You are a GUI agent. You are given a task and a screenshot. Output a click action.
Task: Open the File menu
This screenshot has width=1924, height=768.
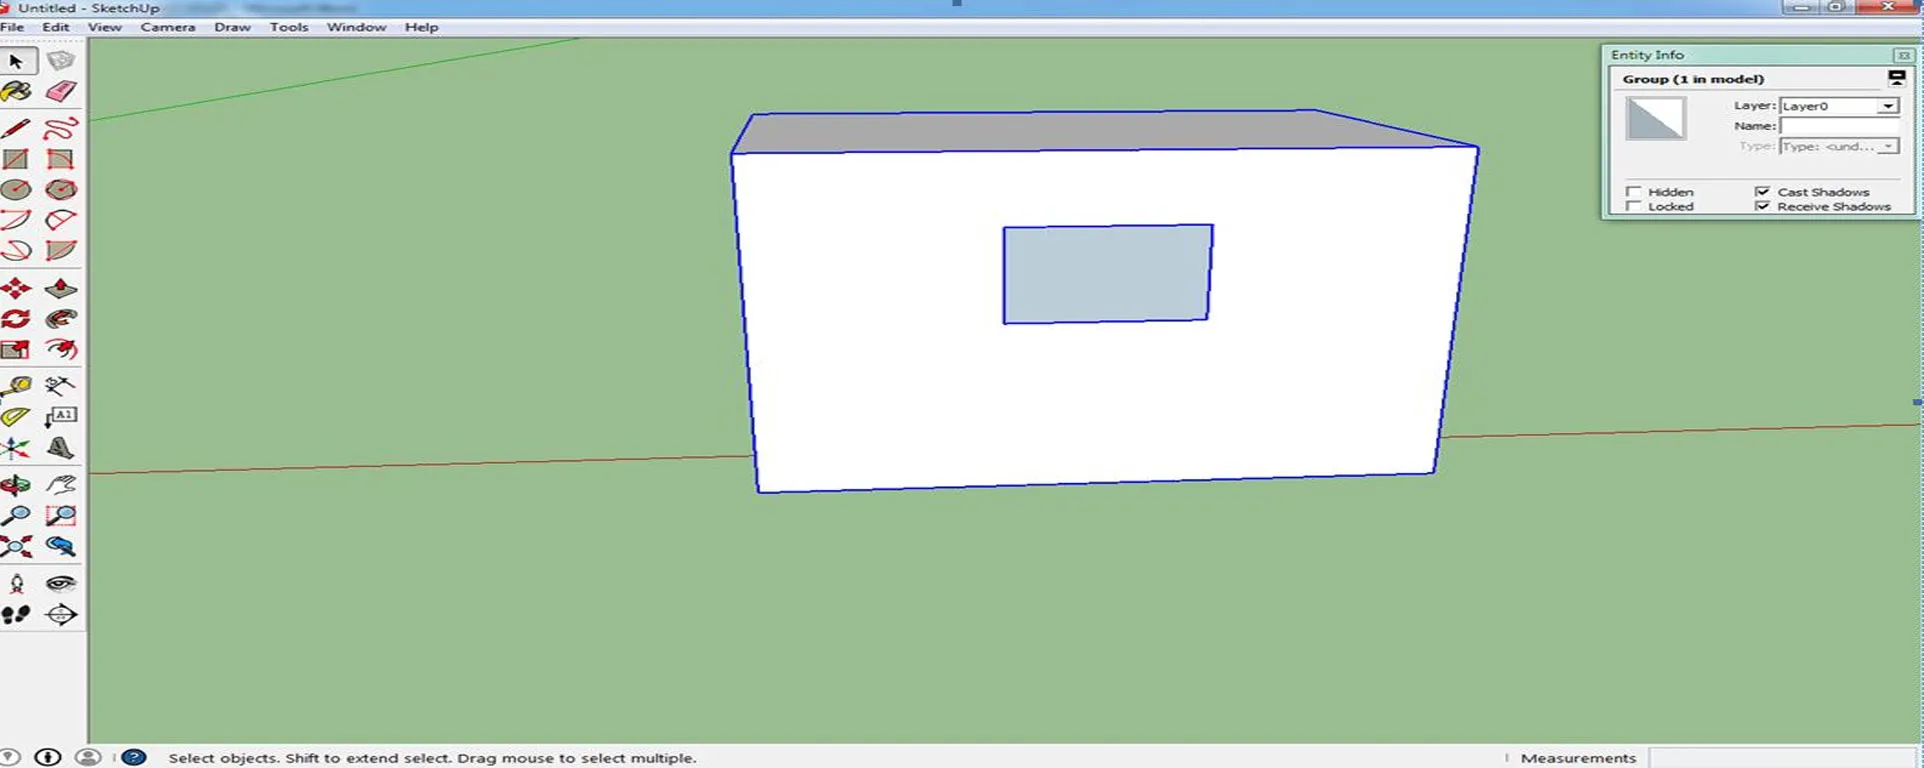point(12,27)
